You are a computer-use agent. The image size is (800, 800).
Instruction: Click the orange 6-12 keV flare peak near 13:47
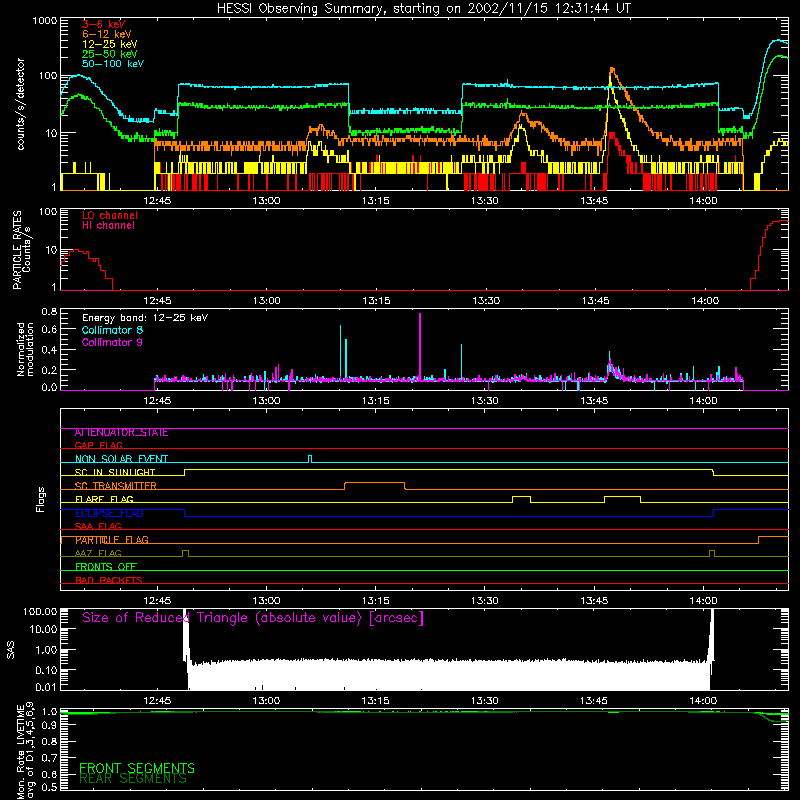[612, 70]
